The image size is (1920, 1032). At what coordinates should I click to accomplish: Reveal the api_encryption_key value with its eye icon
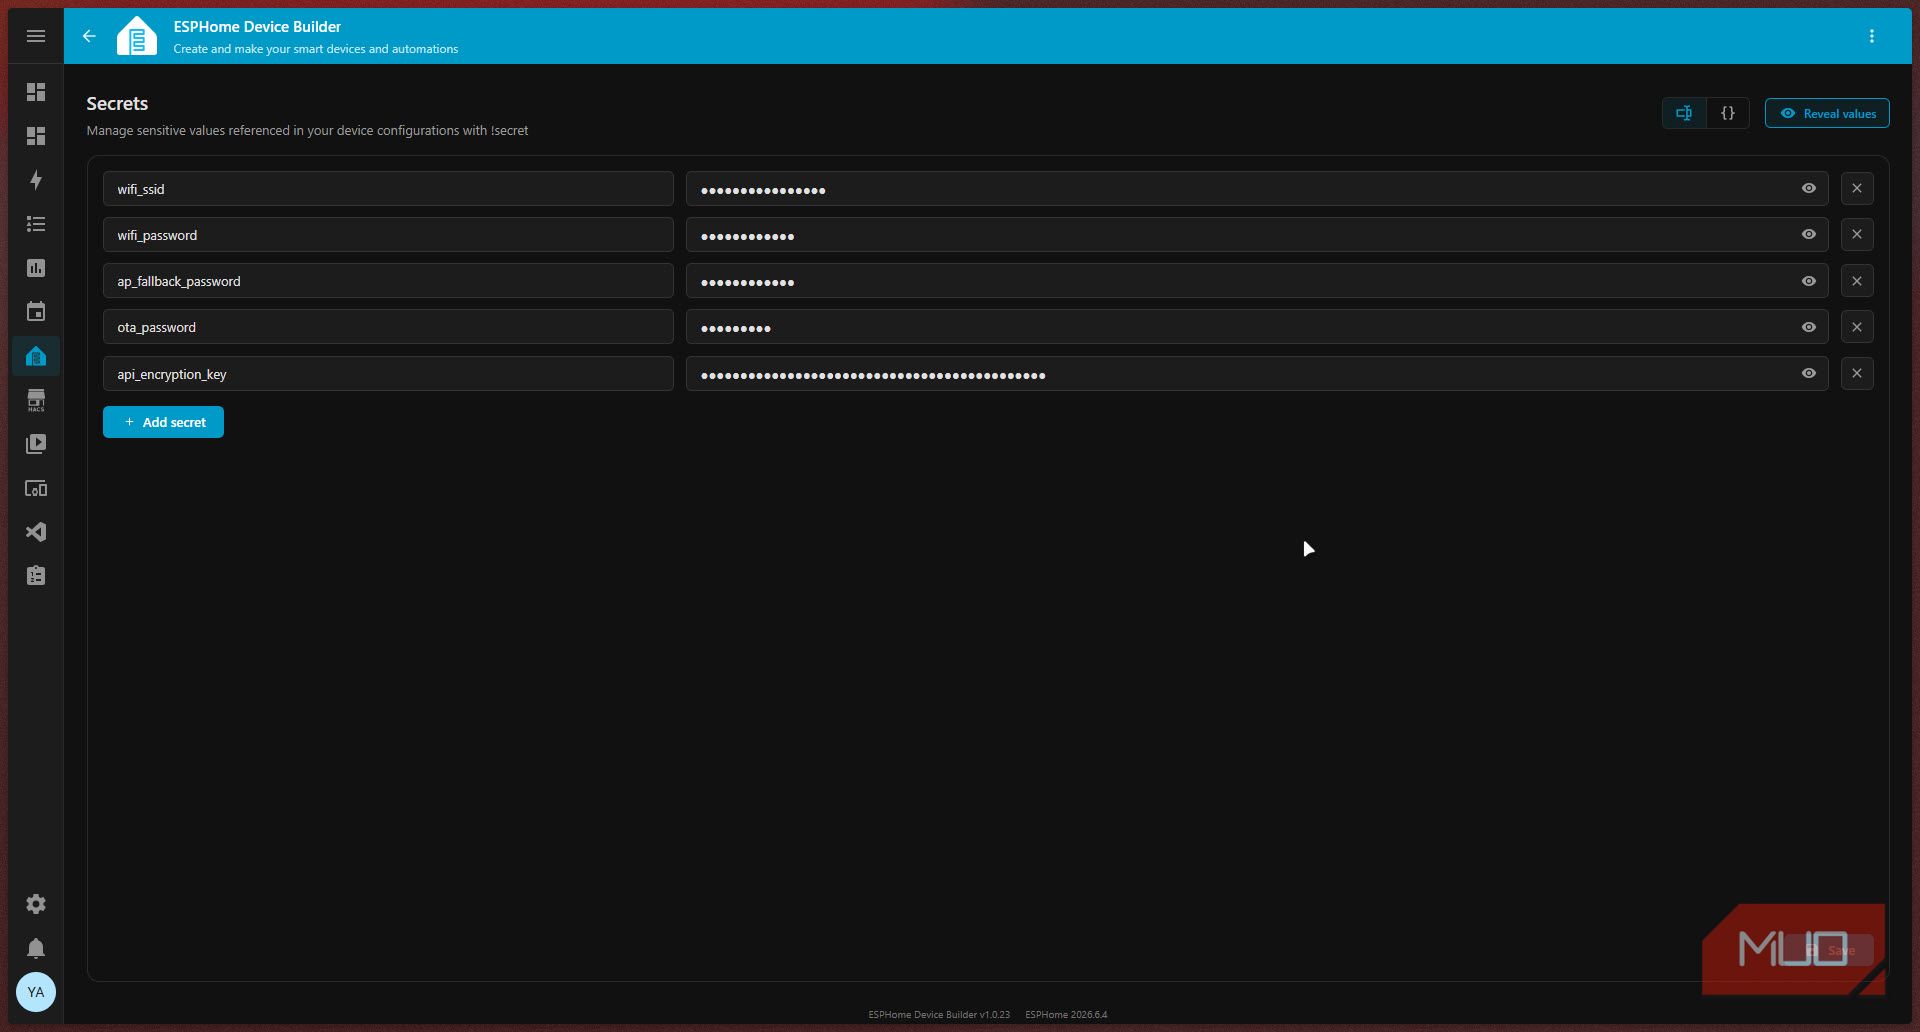point(1809,373)
